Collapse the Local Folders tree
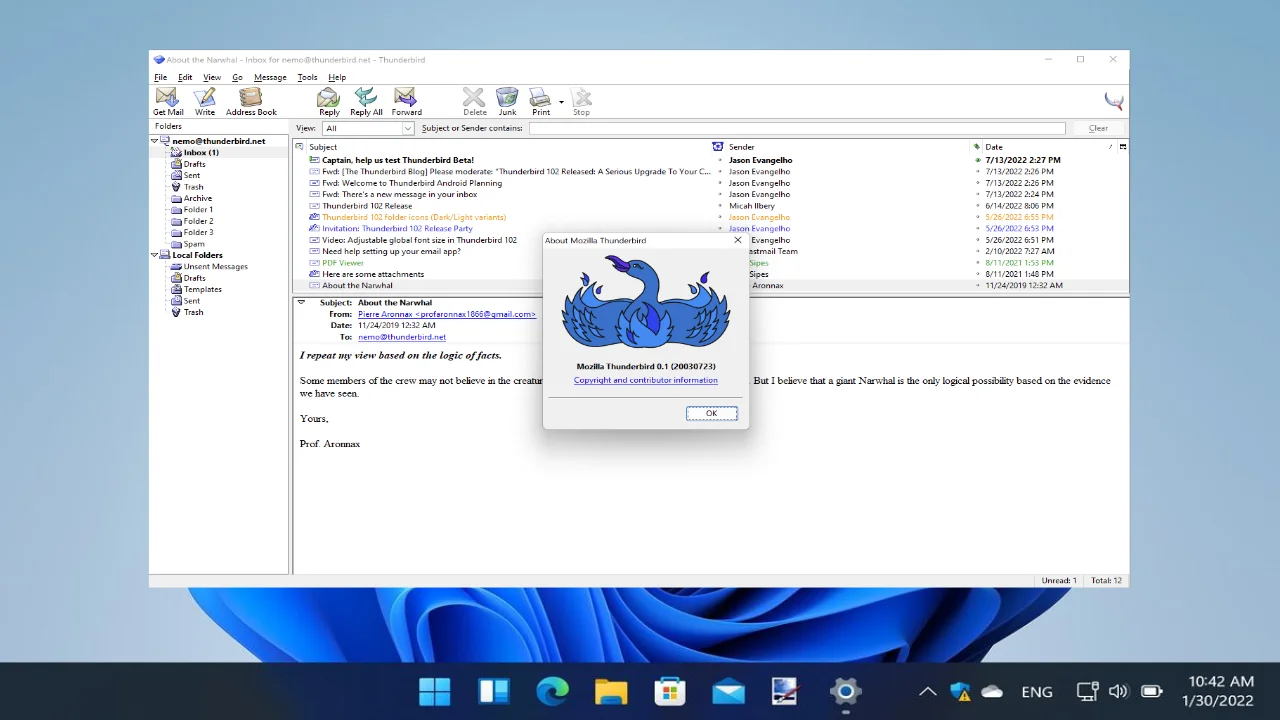 pyautogui.click(x=155, y=255)
